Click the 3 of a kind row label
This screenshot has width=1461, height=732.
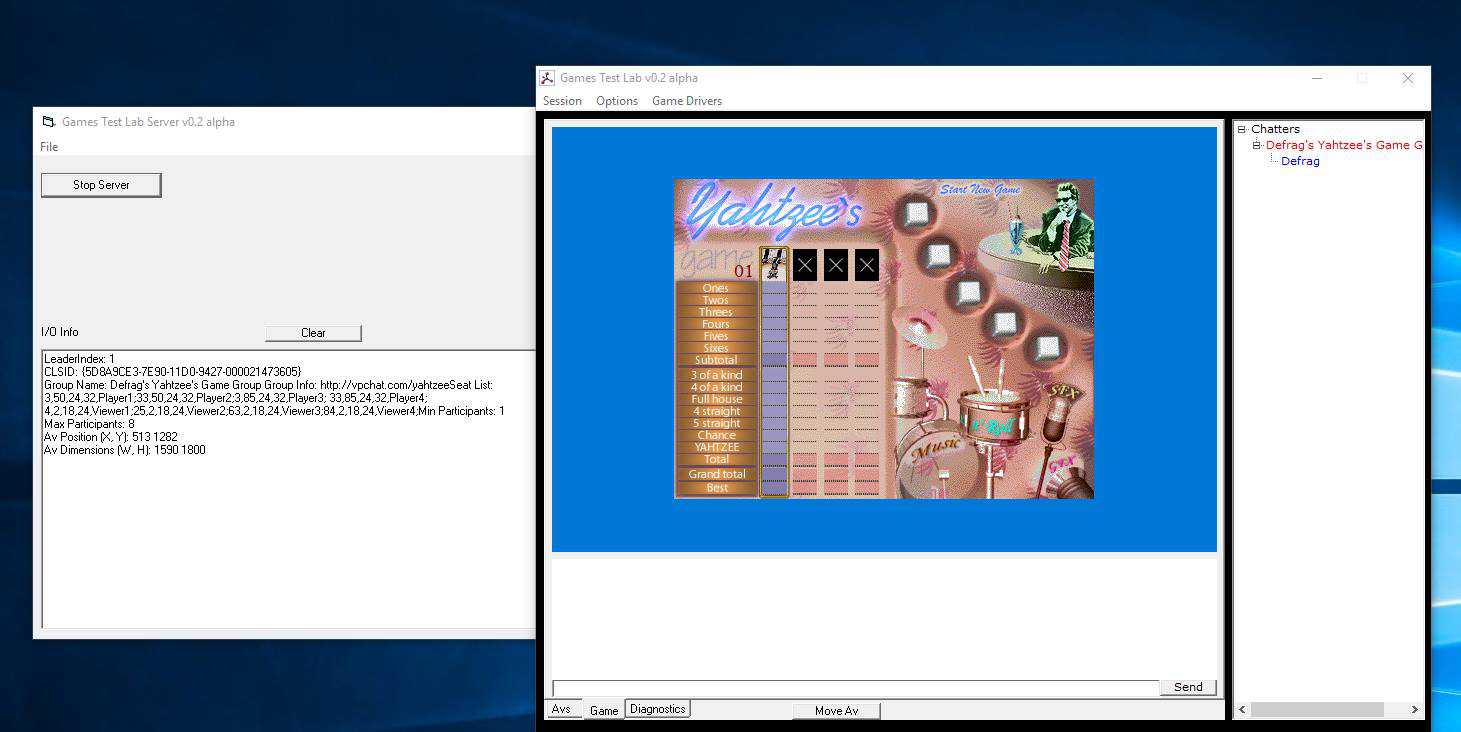716,375
